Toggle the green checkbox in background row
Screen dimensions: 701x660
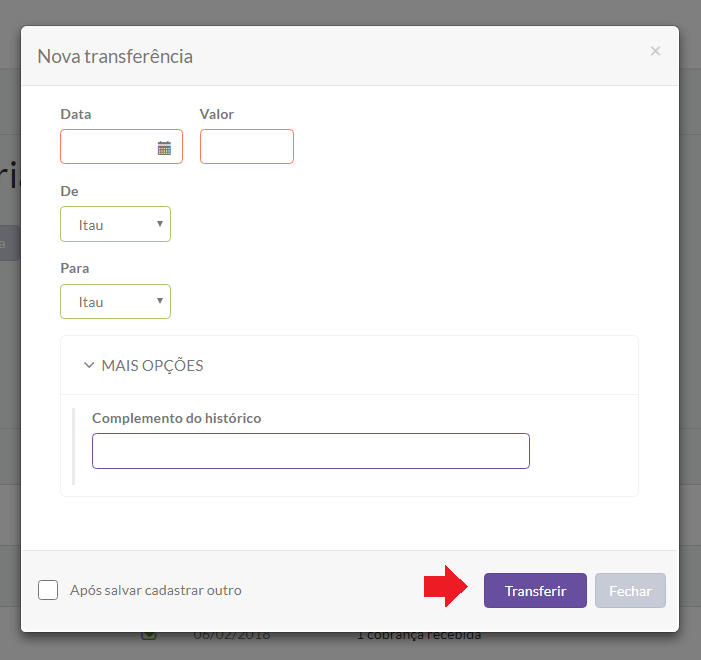149,635
